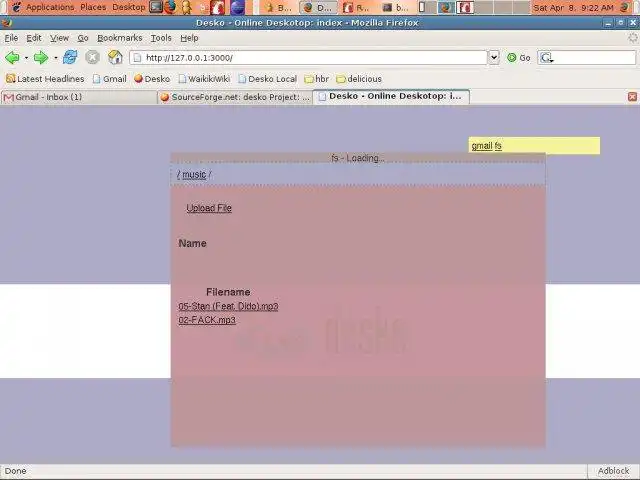Image resolution: width=640 pixels, height=480 pixels.
Task: Expand the URL bar history dropdown
Action: click(x=494, y=58)
